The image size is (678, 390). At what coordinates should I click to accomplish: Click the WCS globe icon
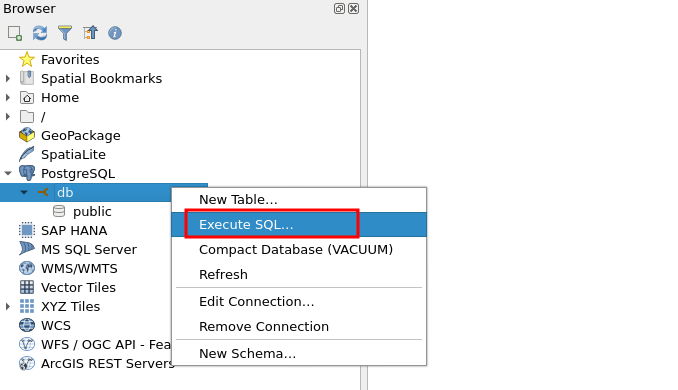pyautogui.click(x=27, y=325)
